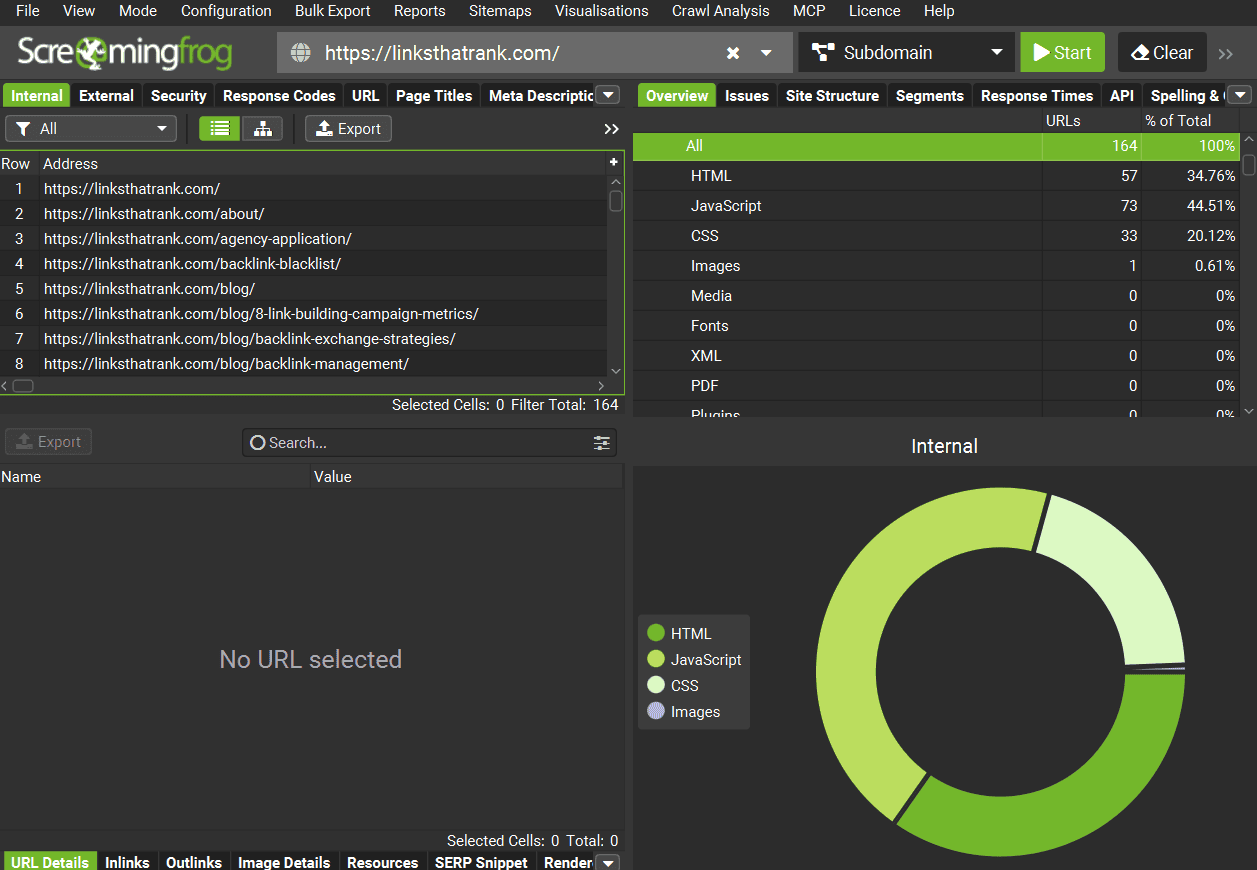Switch to the Site Structure tab
Screen dimensions: 1257x870
[832, 96]
